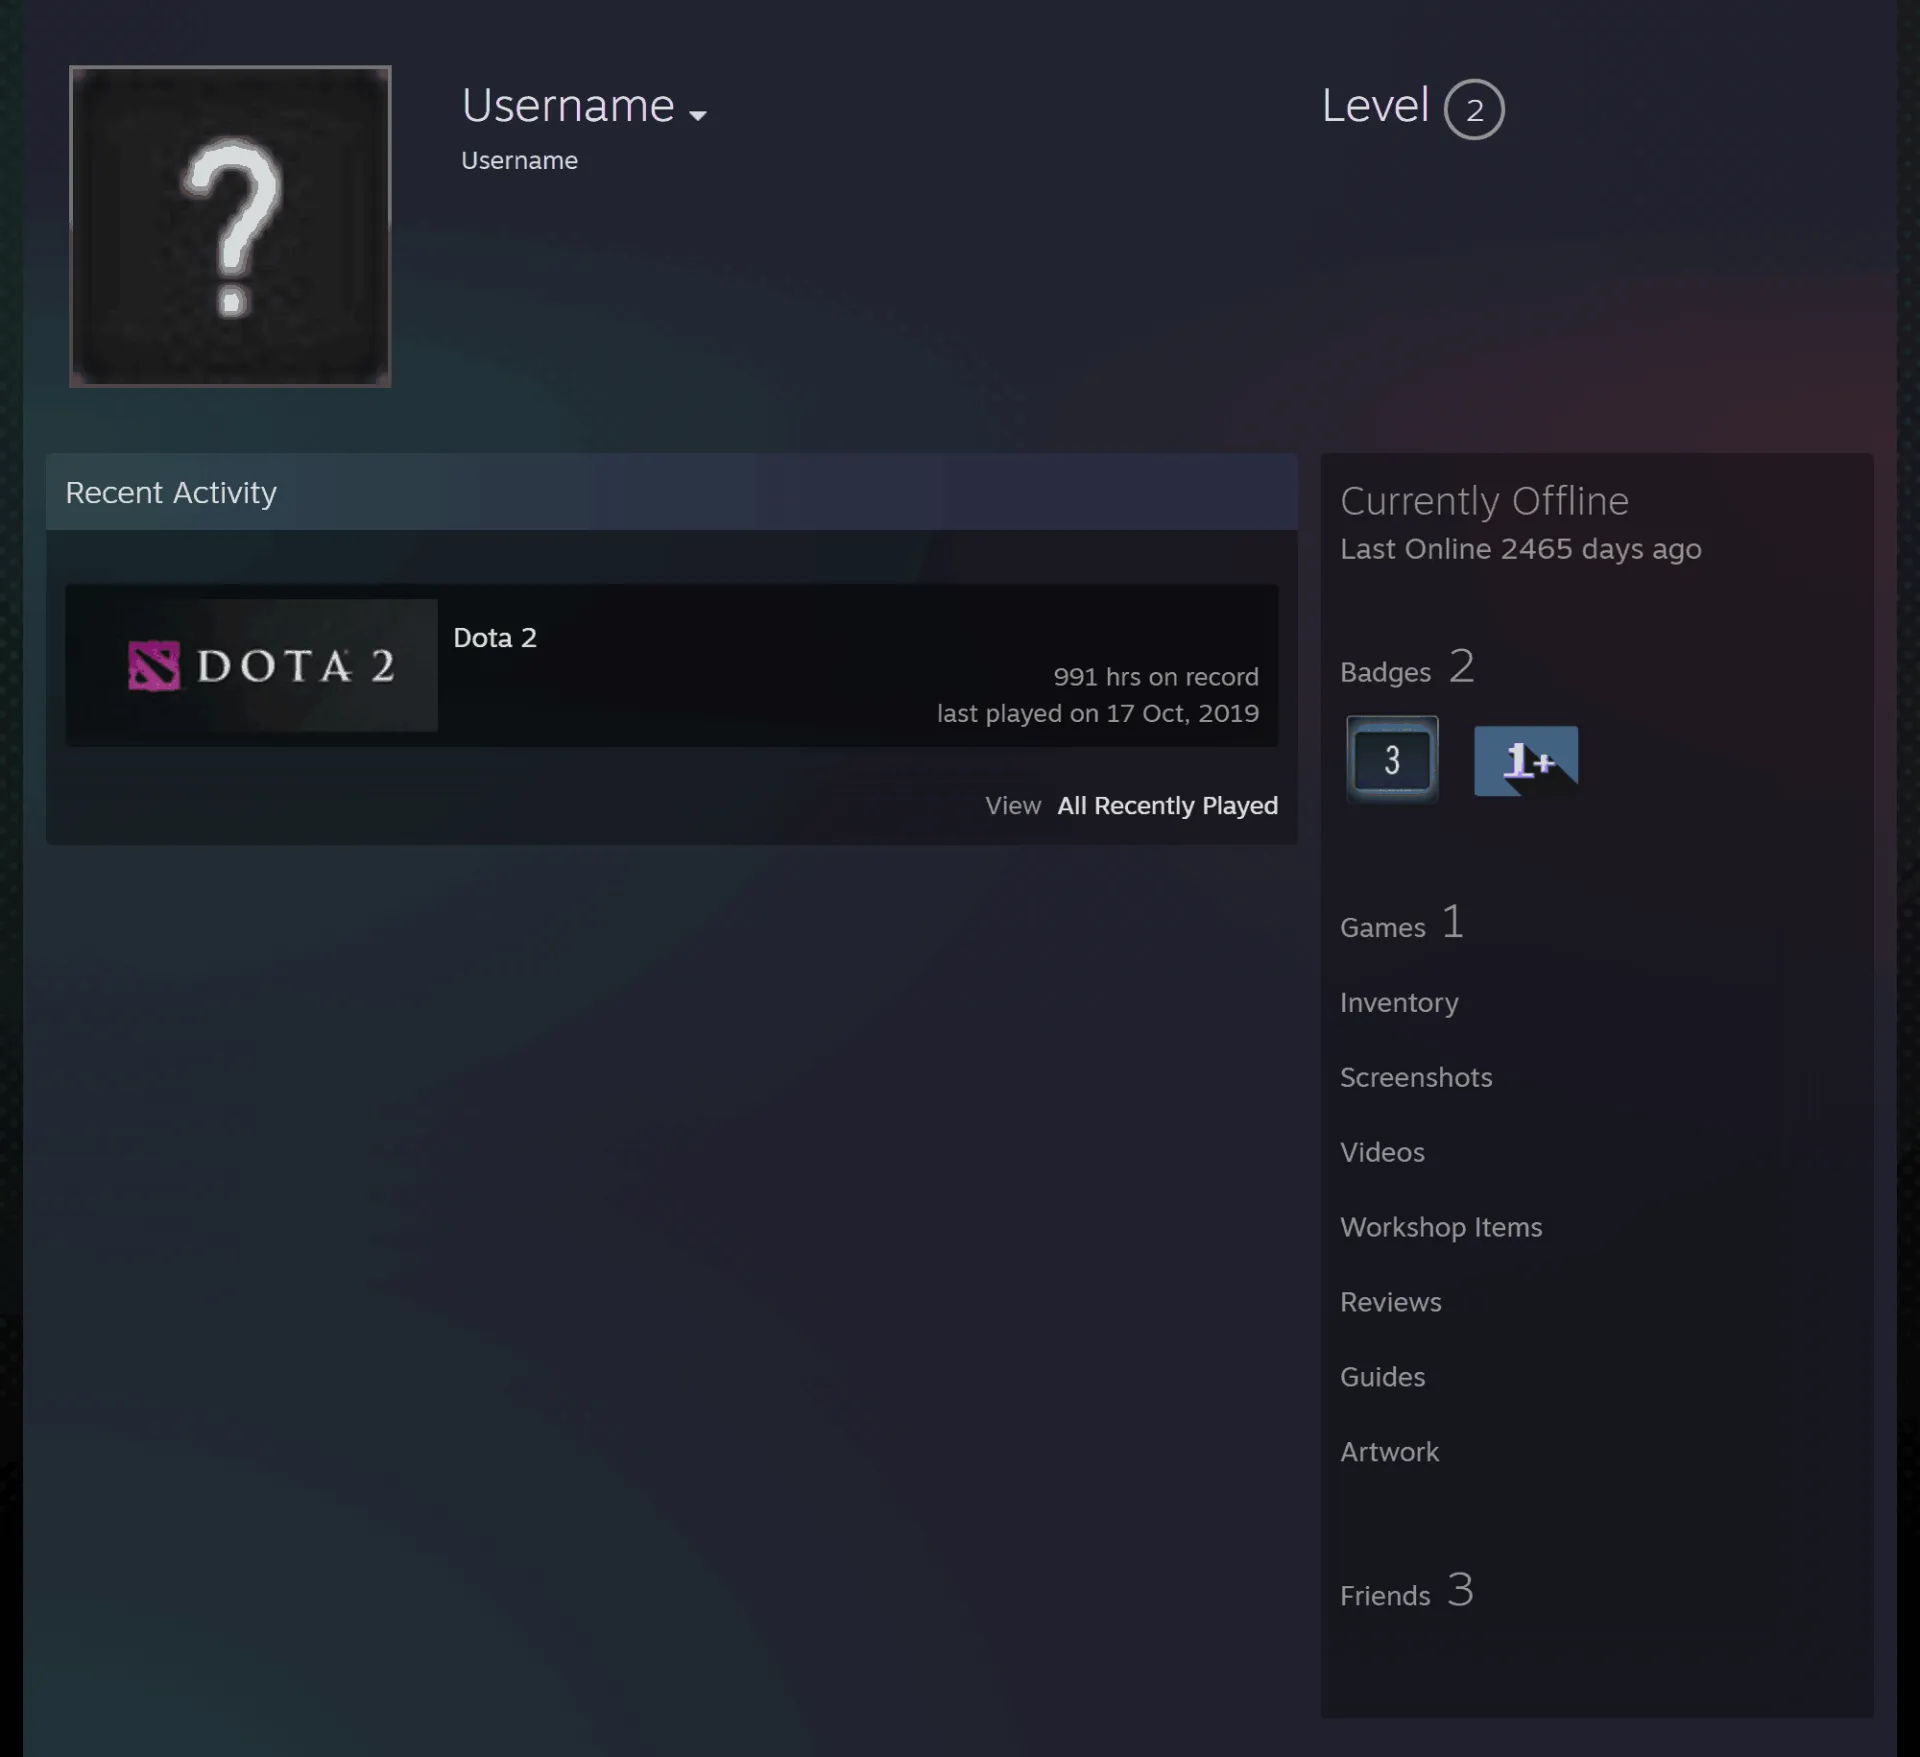Open the Videos link
The height and width of the screenshot is (1757, 1920).
[x=1382, y=1152]
